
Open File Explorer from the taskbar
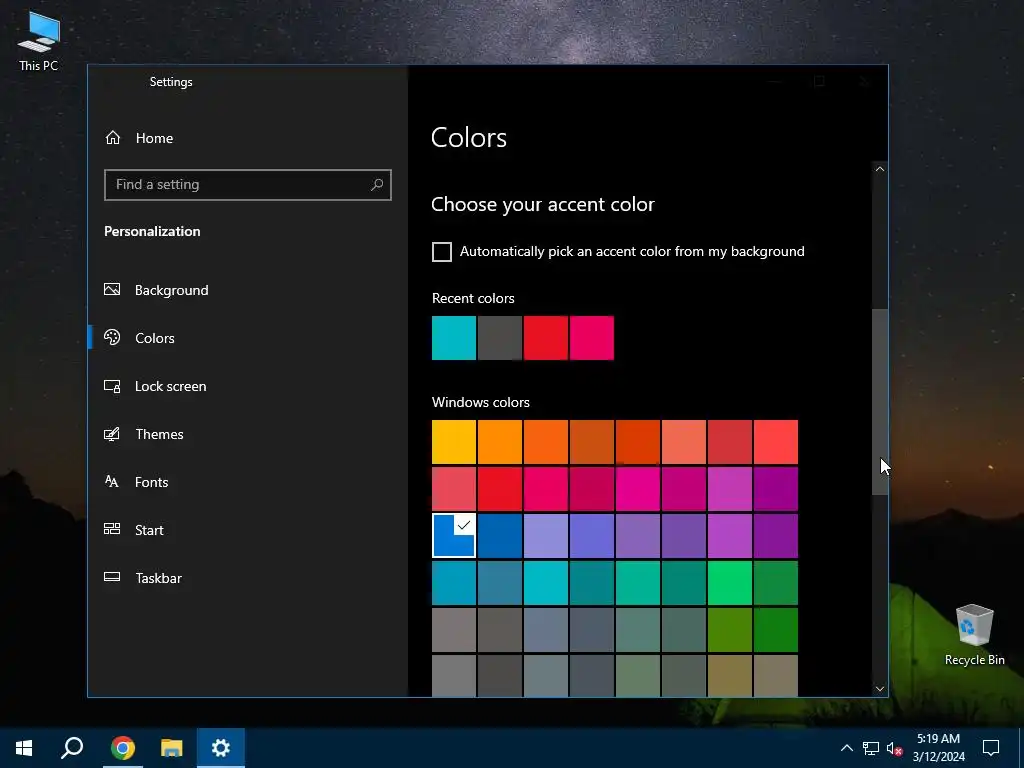pos(172,748)
